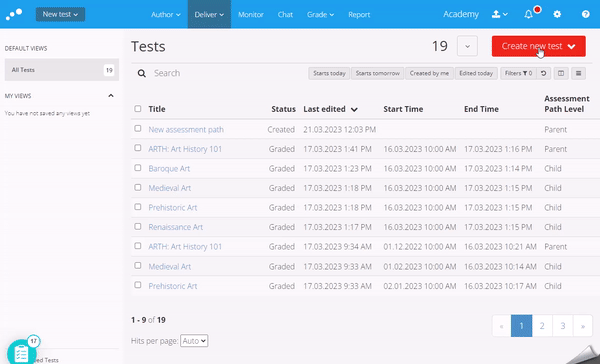600x364 pixels.
Task: Open the Renaissance Art test link
Action: (x=176, y=227)
